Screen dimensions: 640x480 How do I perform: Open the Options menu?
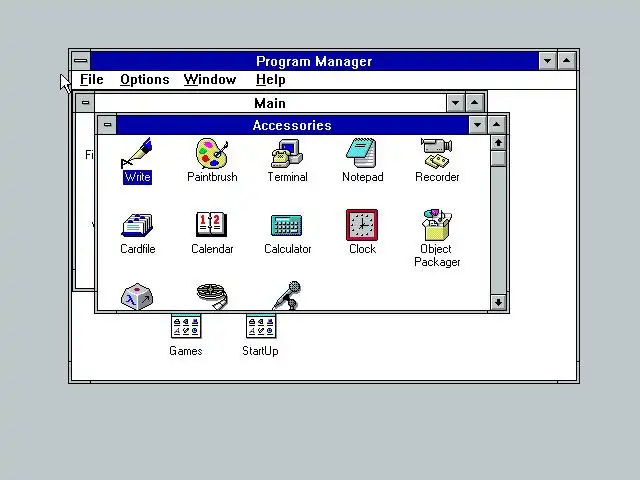coord(145,80)
